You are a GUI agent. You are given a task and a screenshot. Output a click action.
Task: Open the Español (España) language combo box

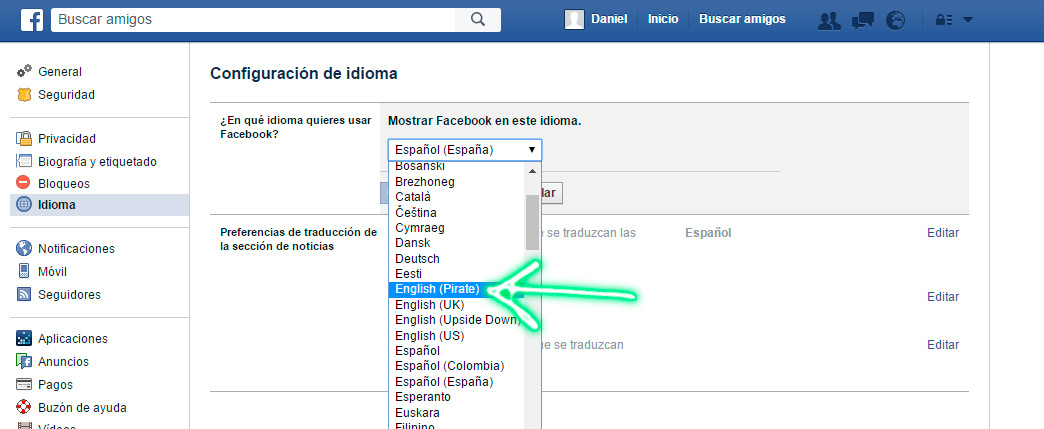click(x=465, y=150)
